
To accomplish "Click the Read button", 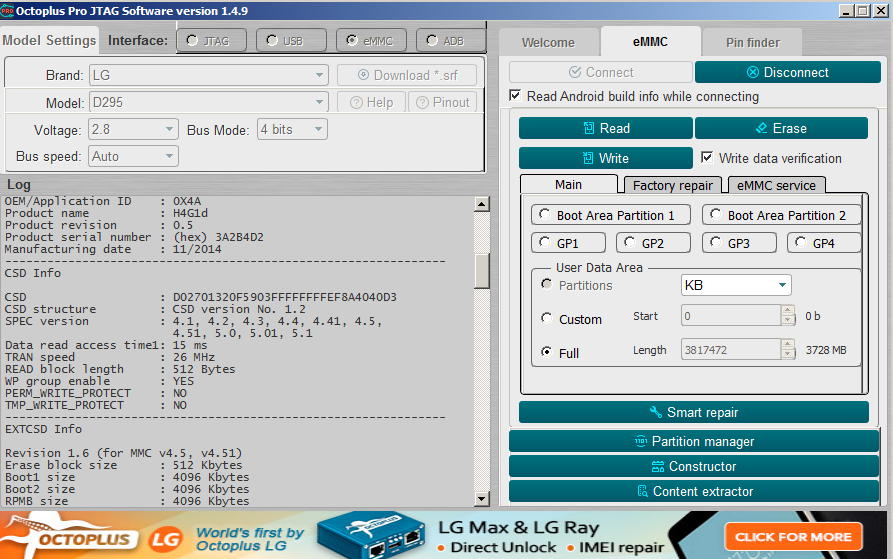I will pyautogui.click(x=605, y=128).
